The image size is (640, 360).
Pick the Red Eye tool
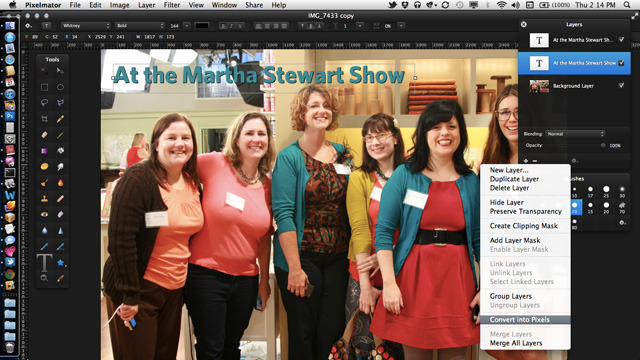click(44, 214)
